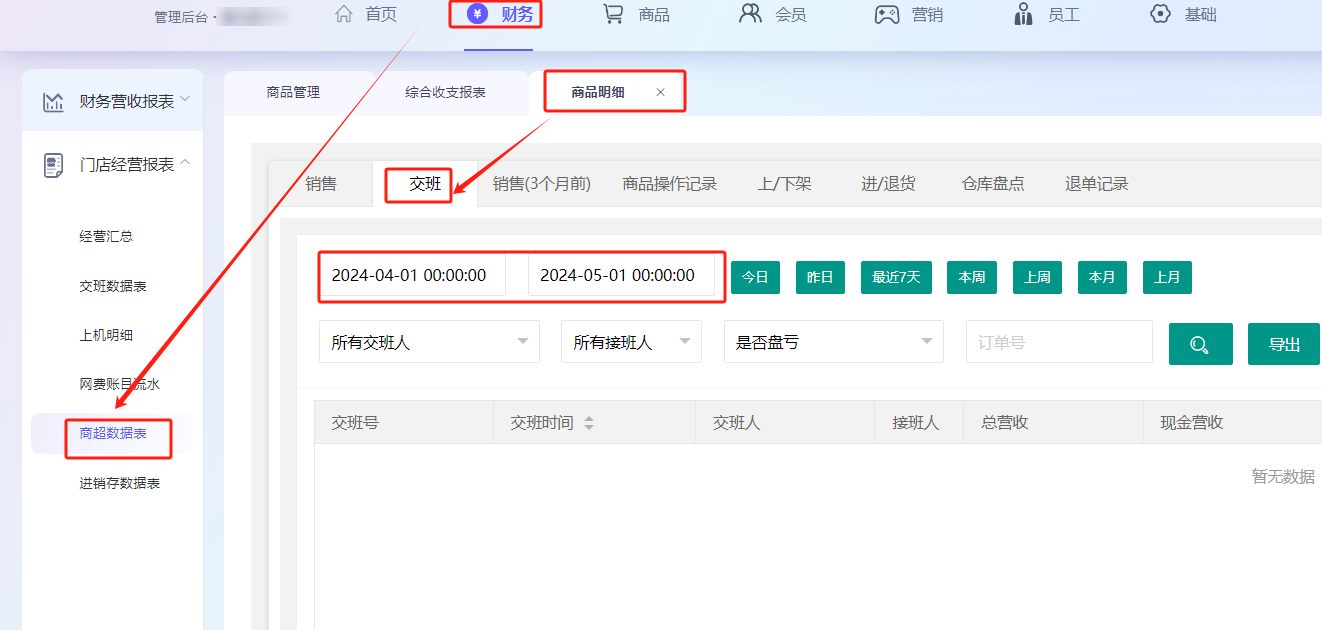Sort by 交班时间 column arrows

[589, 423]
